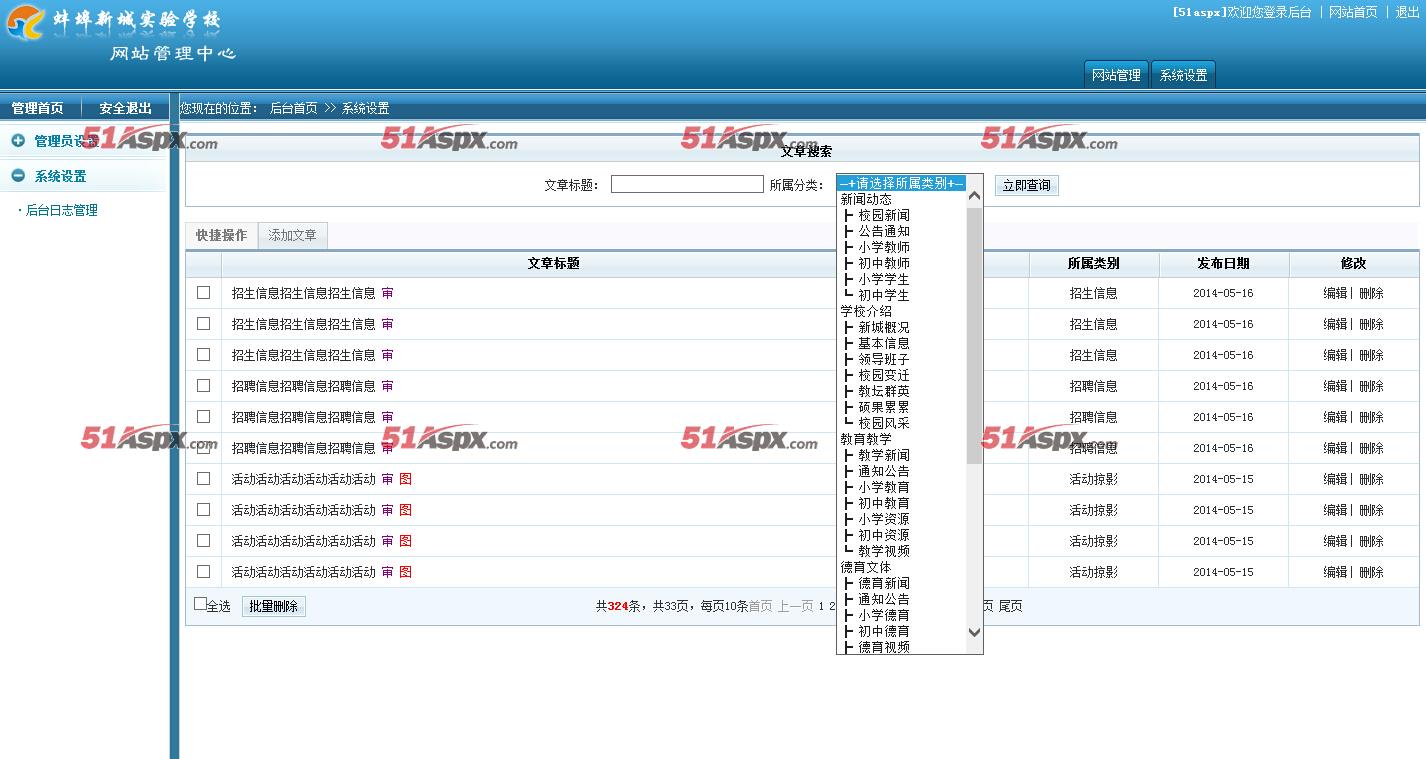
Task: Click the 文章标题 column header
Action: 554,263
